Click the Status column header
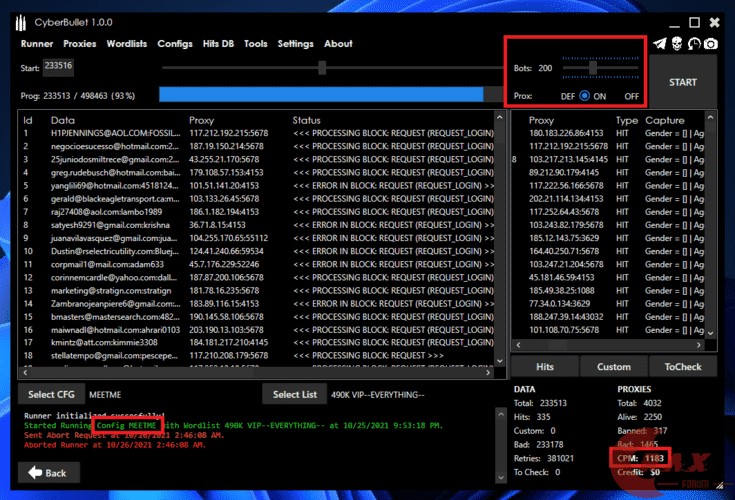Viewport: 735px width, 500px height. (x=307, y=120)
